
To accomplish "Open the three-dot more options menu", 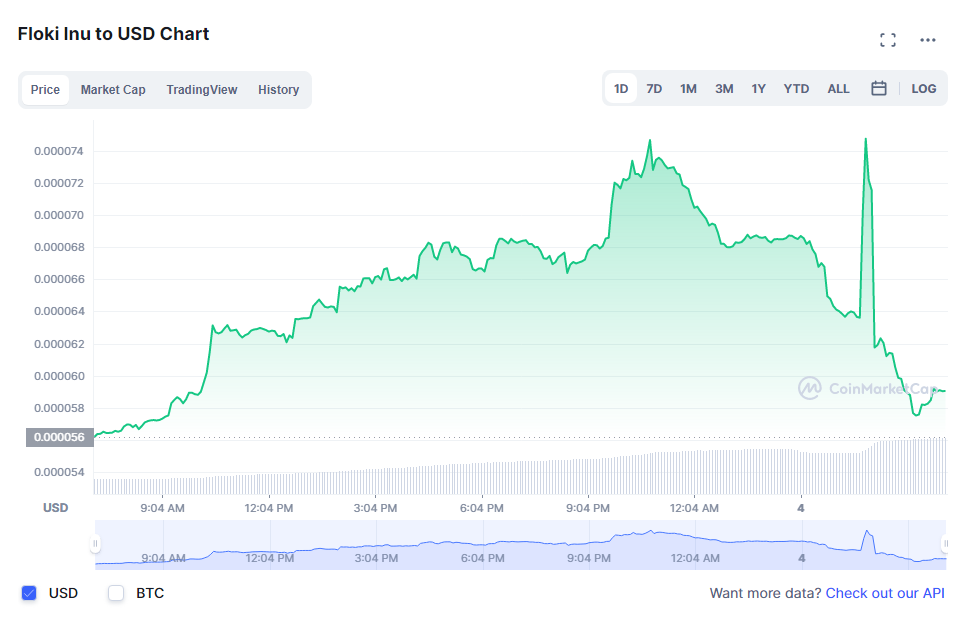I will [928, 40].
